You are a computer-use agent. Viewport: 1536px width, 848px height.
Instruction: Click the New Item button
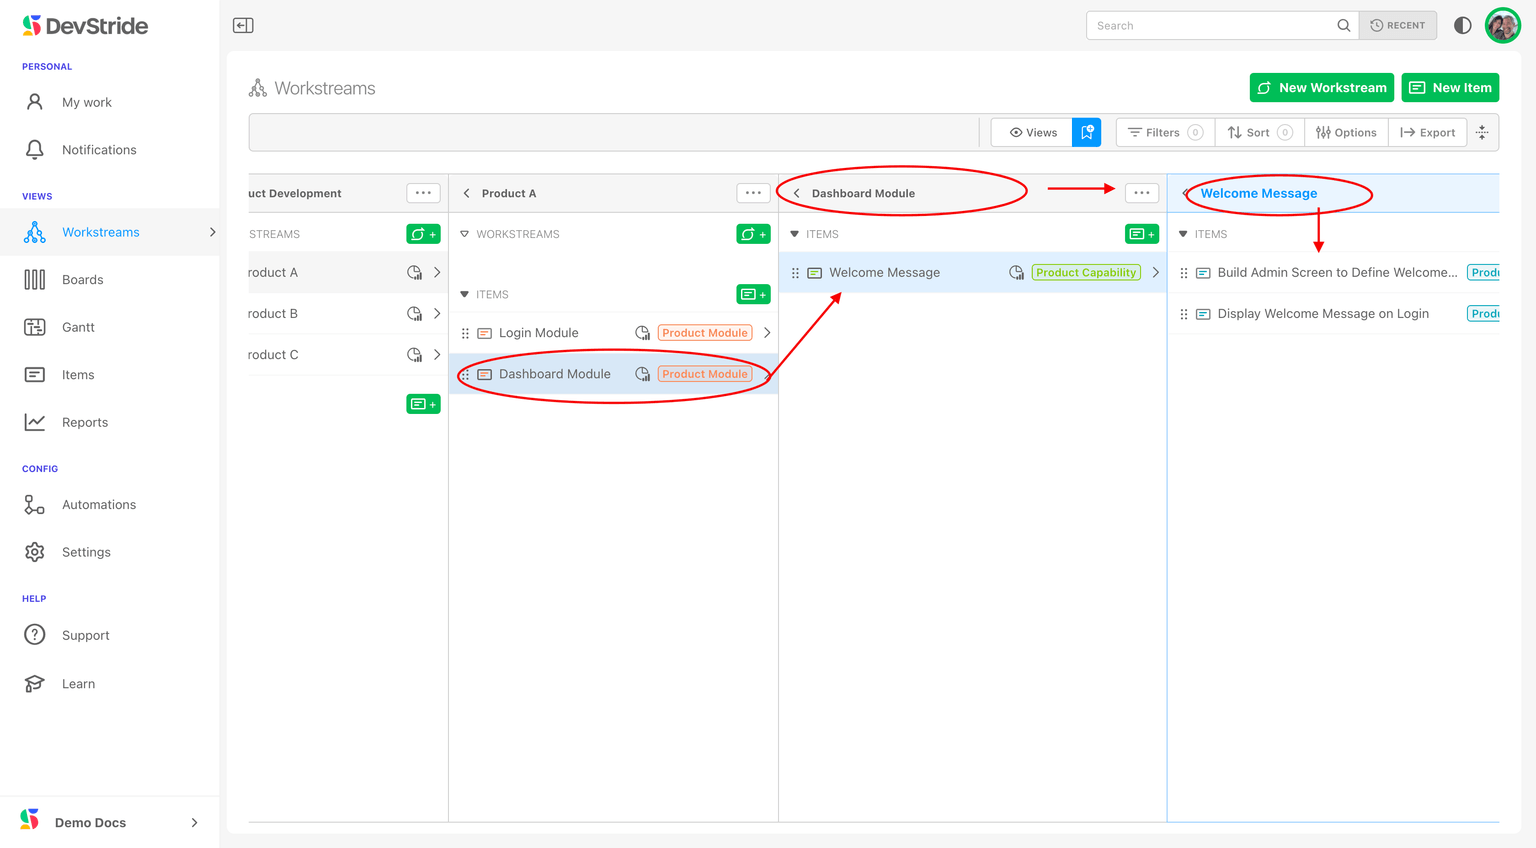[x=1449, y=88]
